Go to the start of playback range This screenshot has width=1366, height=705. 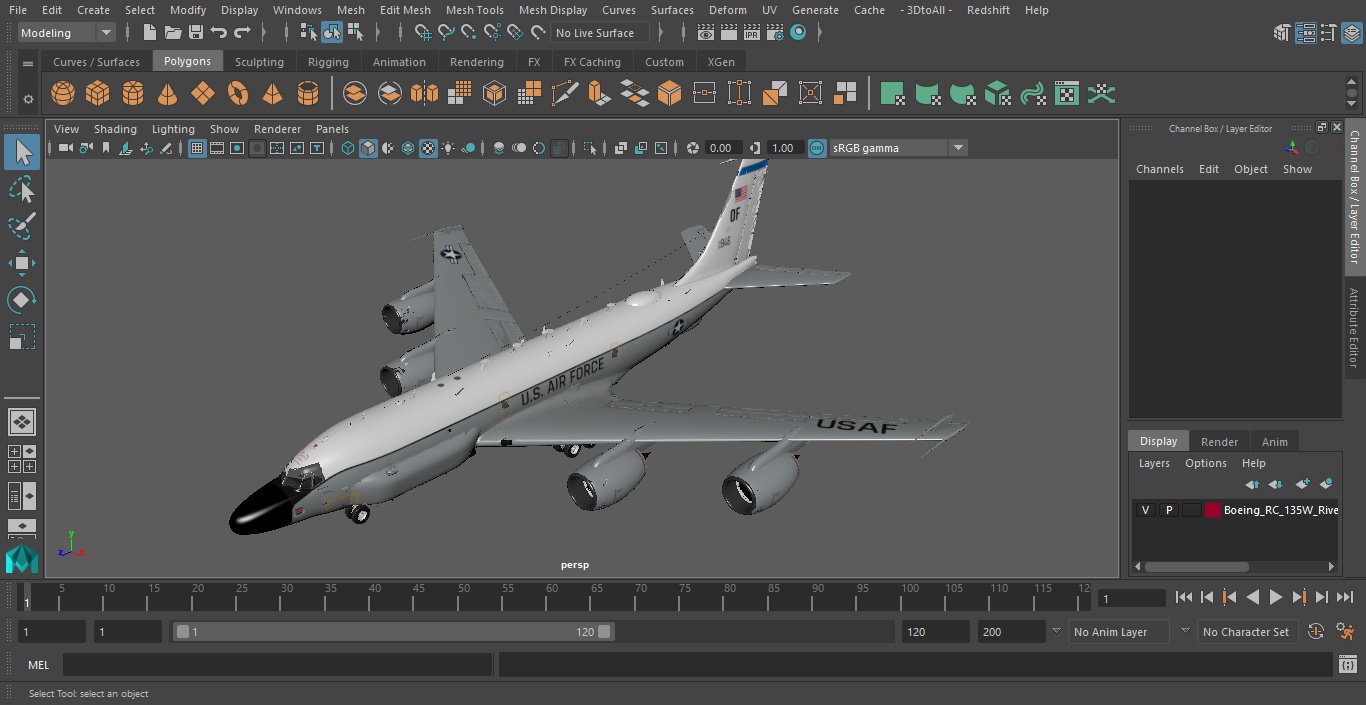tap(1184, 597)
